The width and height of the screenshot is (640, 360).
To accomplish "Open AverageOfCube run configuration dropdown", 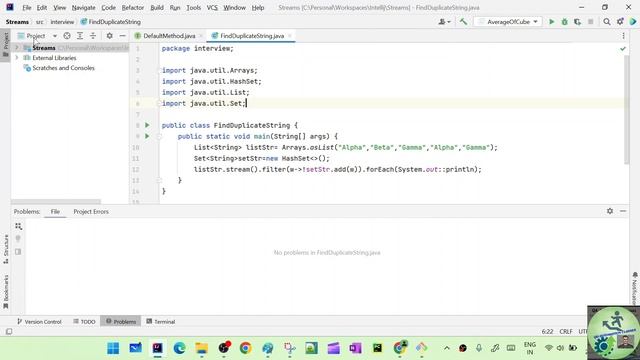I will (508, 22).
